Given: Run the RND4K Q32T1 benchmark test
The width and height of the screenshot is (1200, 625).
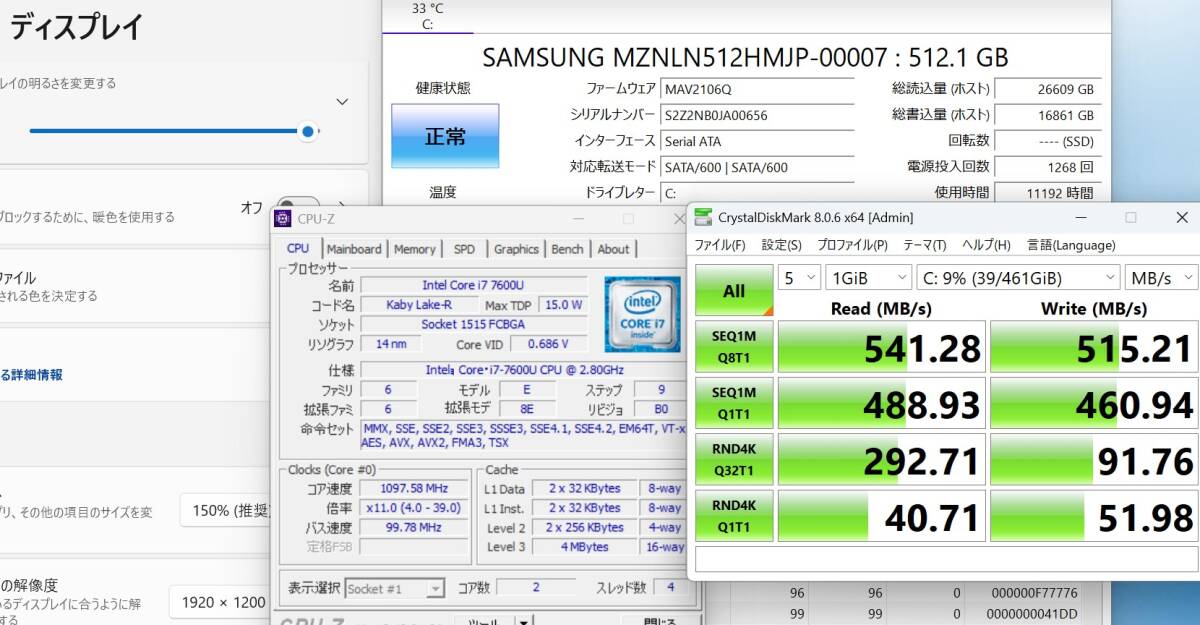Looking at the screenshot, I should [734, 458].
